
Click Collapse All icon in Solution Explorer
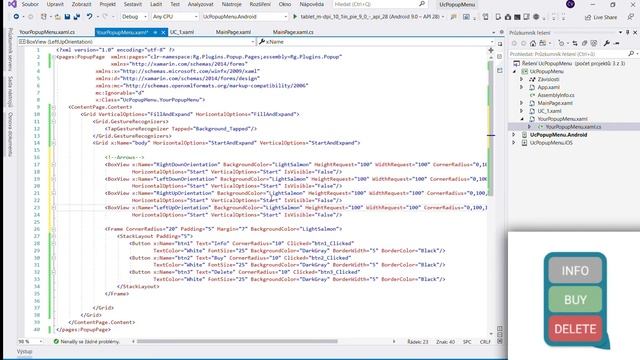click(584, 43)
